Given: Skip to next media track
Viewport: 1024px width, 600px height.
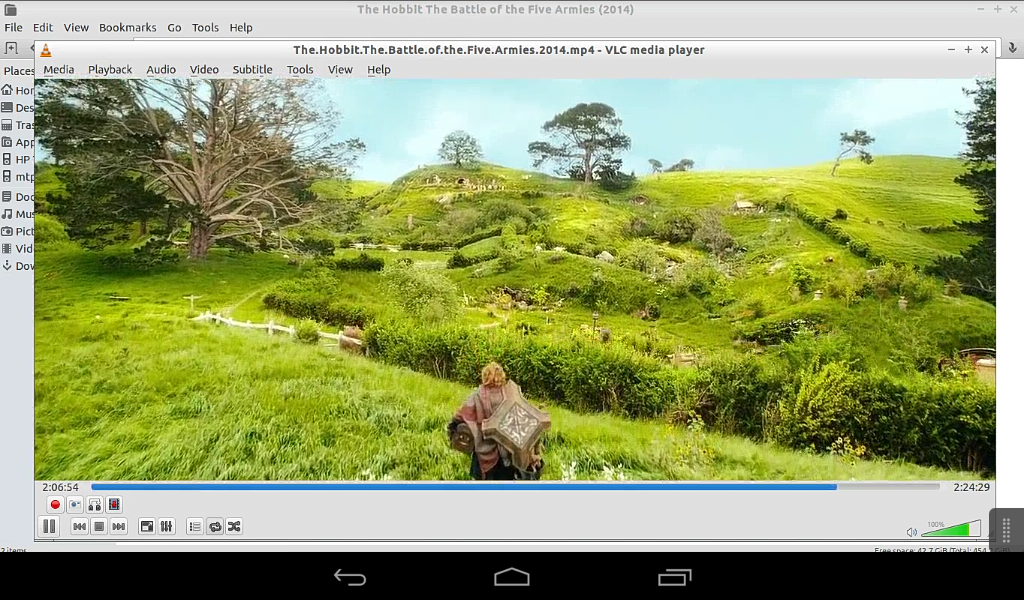Looking at the screenshot, I should coord(119,526).
